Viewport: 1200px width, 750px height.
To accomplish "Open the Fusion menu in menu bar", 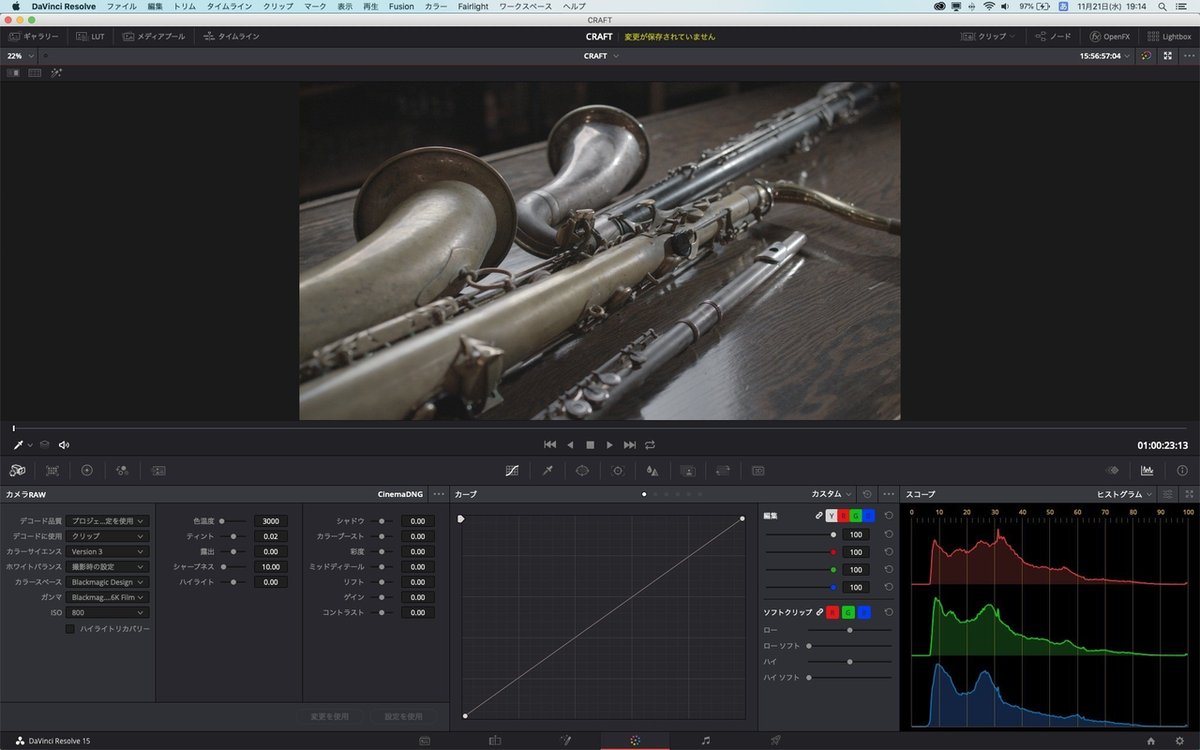I will pyautogui.click(x=401, y=6).
